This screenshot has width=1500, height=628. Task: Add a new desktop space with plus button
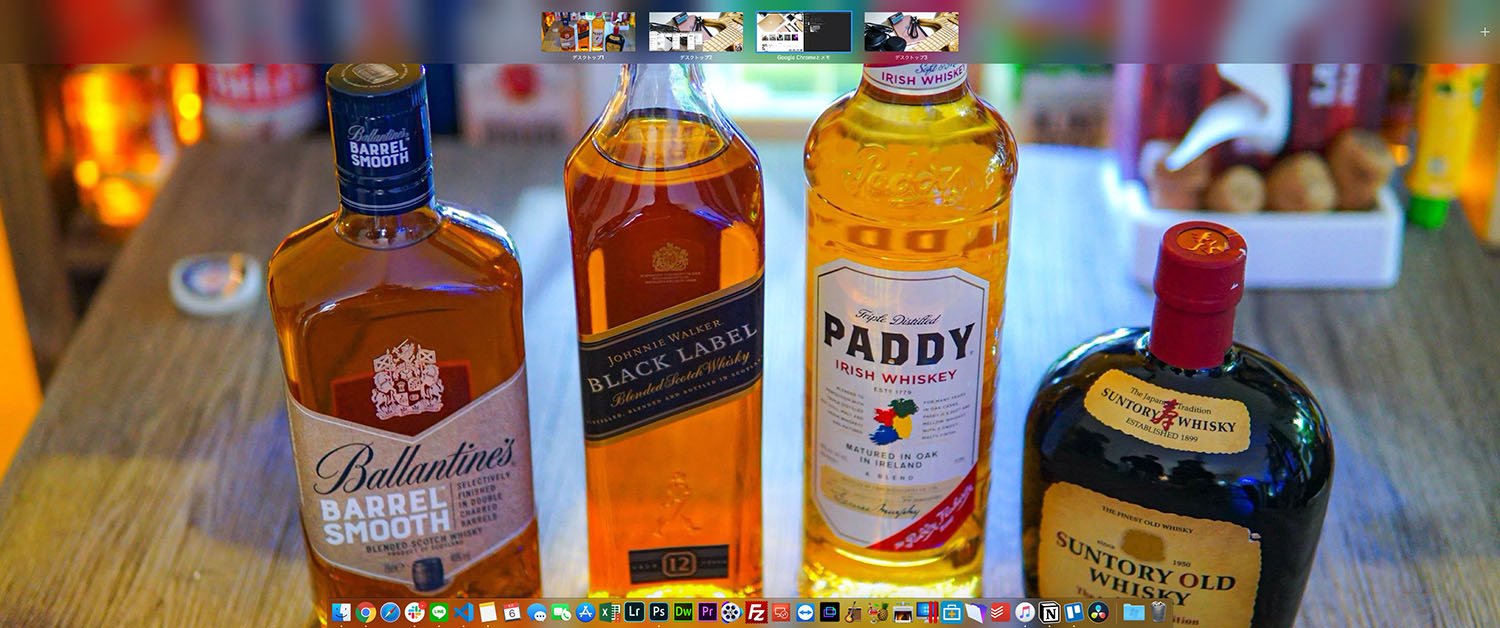tap(1484, 32)
